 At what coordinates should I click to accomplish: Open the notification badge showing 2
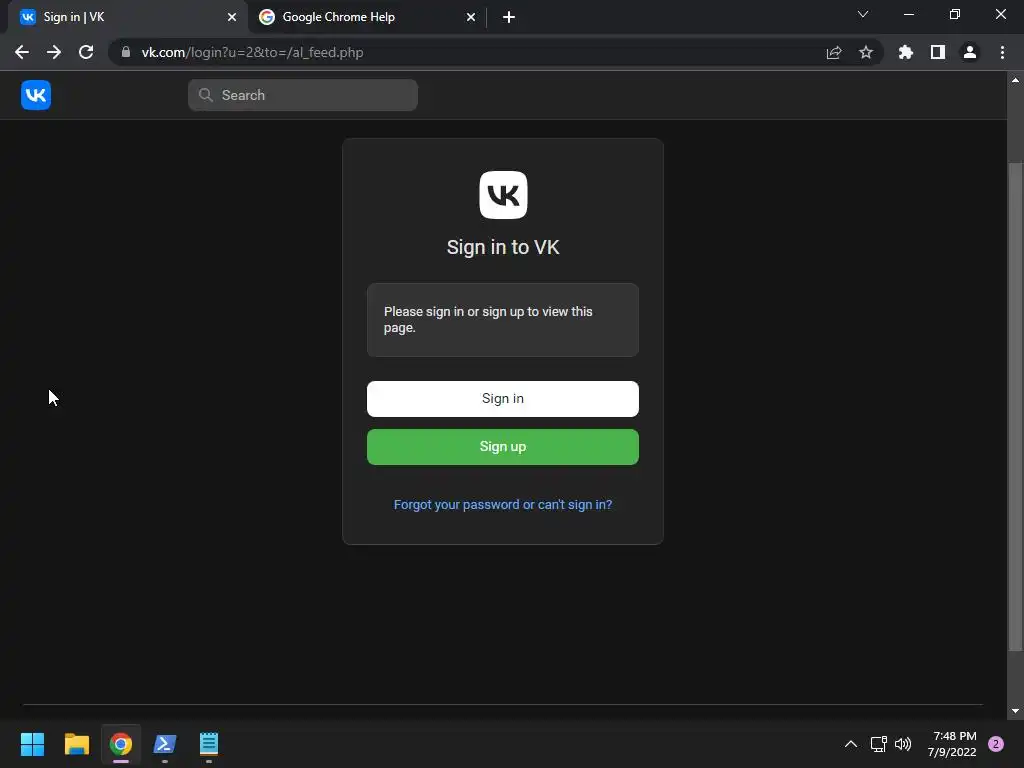[996, 744]
